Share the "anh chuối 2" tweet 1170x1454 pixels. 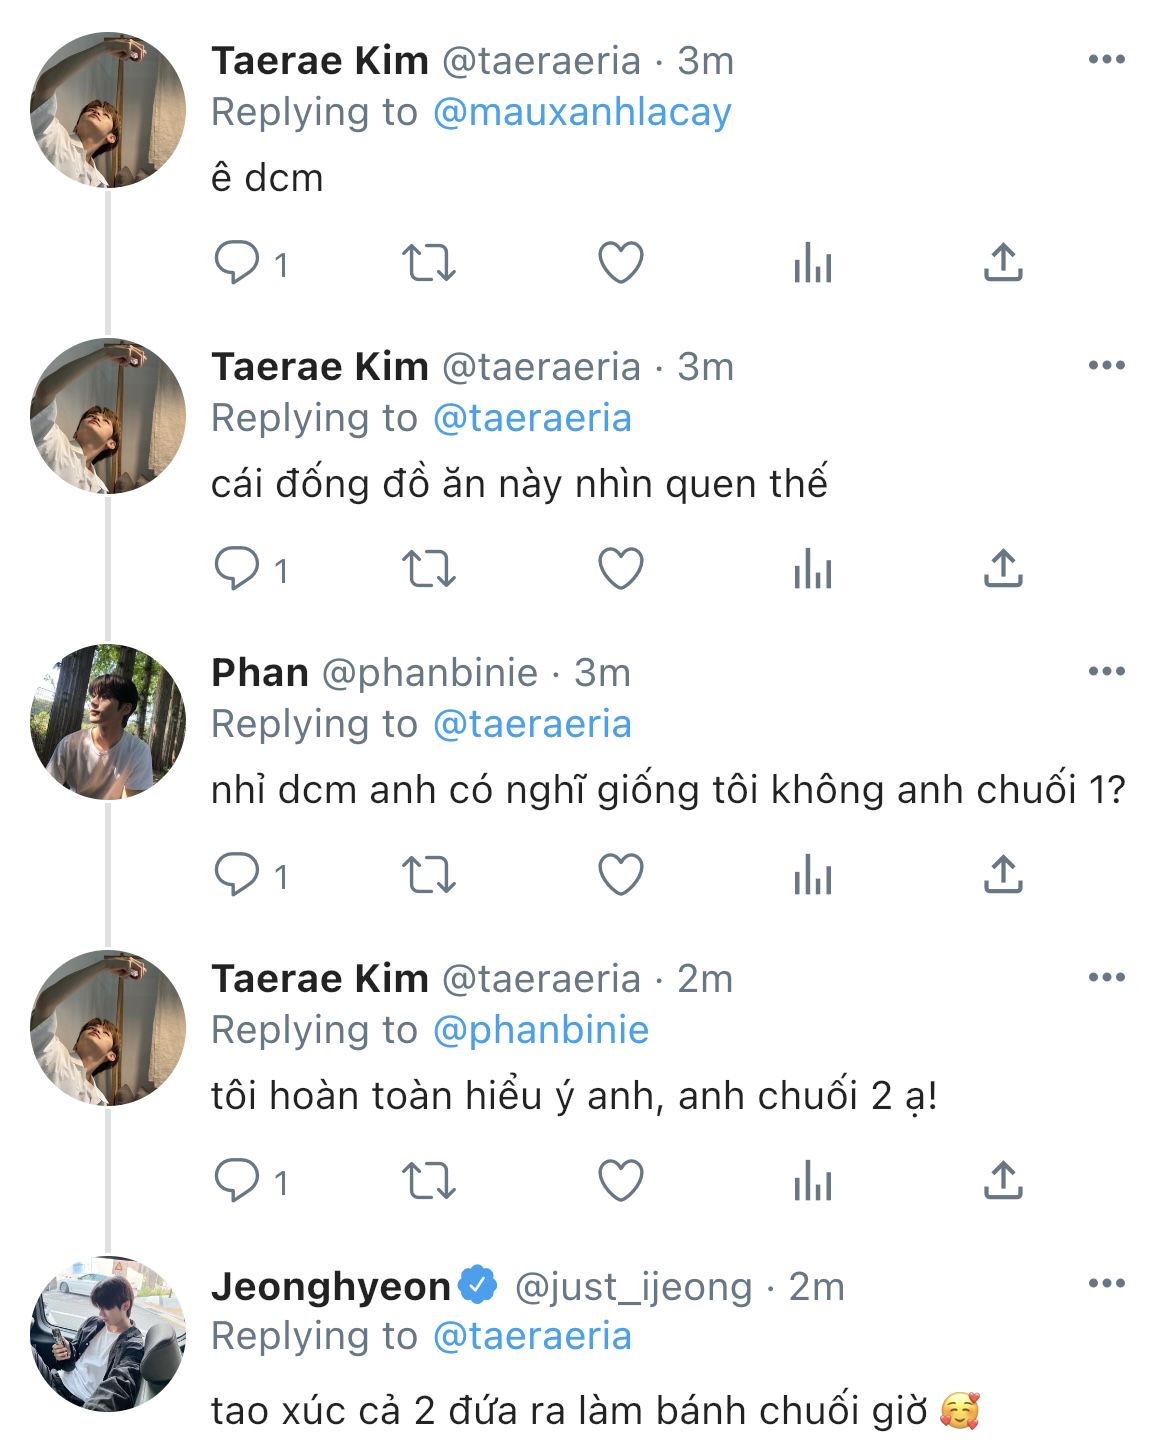pyautogui.click(x=1003, y=1182)
